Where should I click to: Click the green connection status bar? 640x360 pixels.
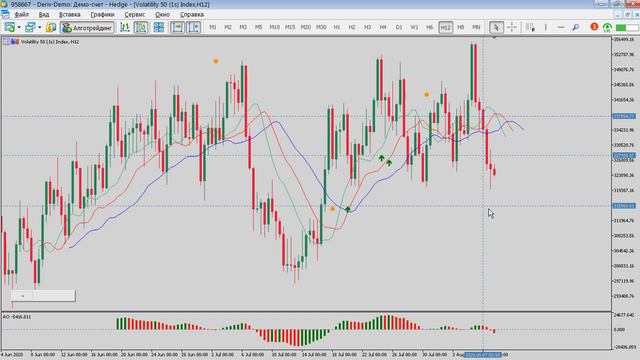(627, 27)
